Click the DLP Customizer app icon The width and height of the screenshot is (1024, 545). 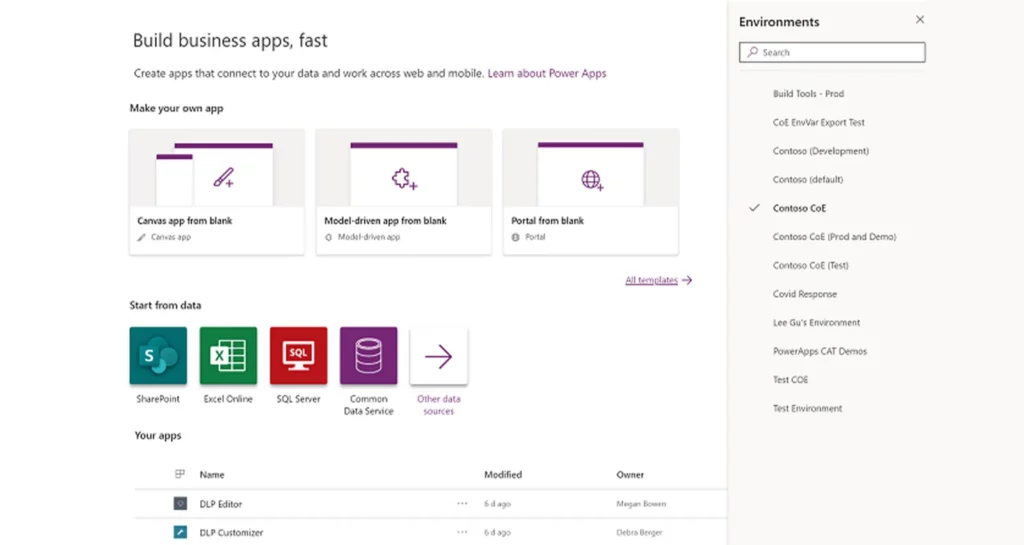[x=180, y=532]
